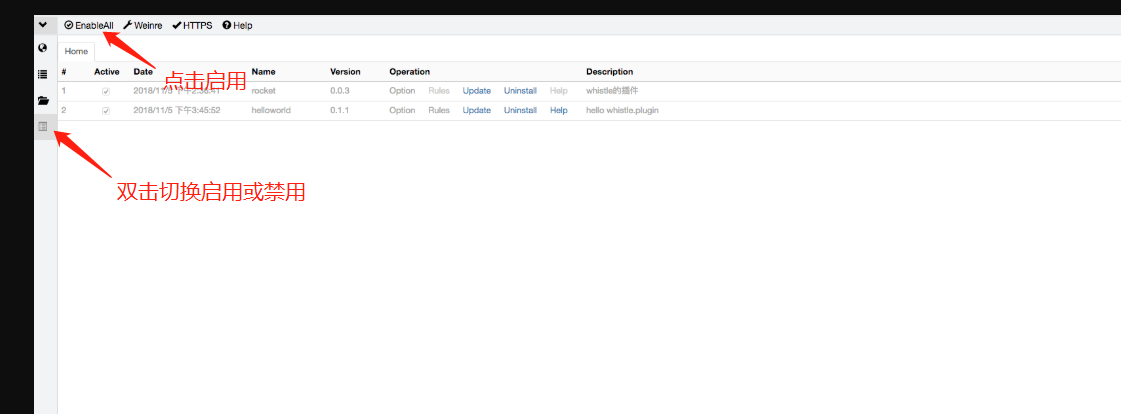Click Option for helloworld plugin

tap(402, 110)
